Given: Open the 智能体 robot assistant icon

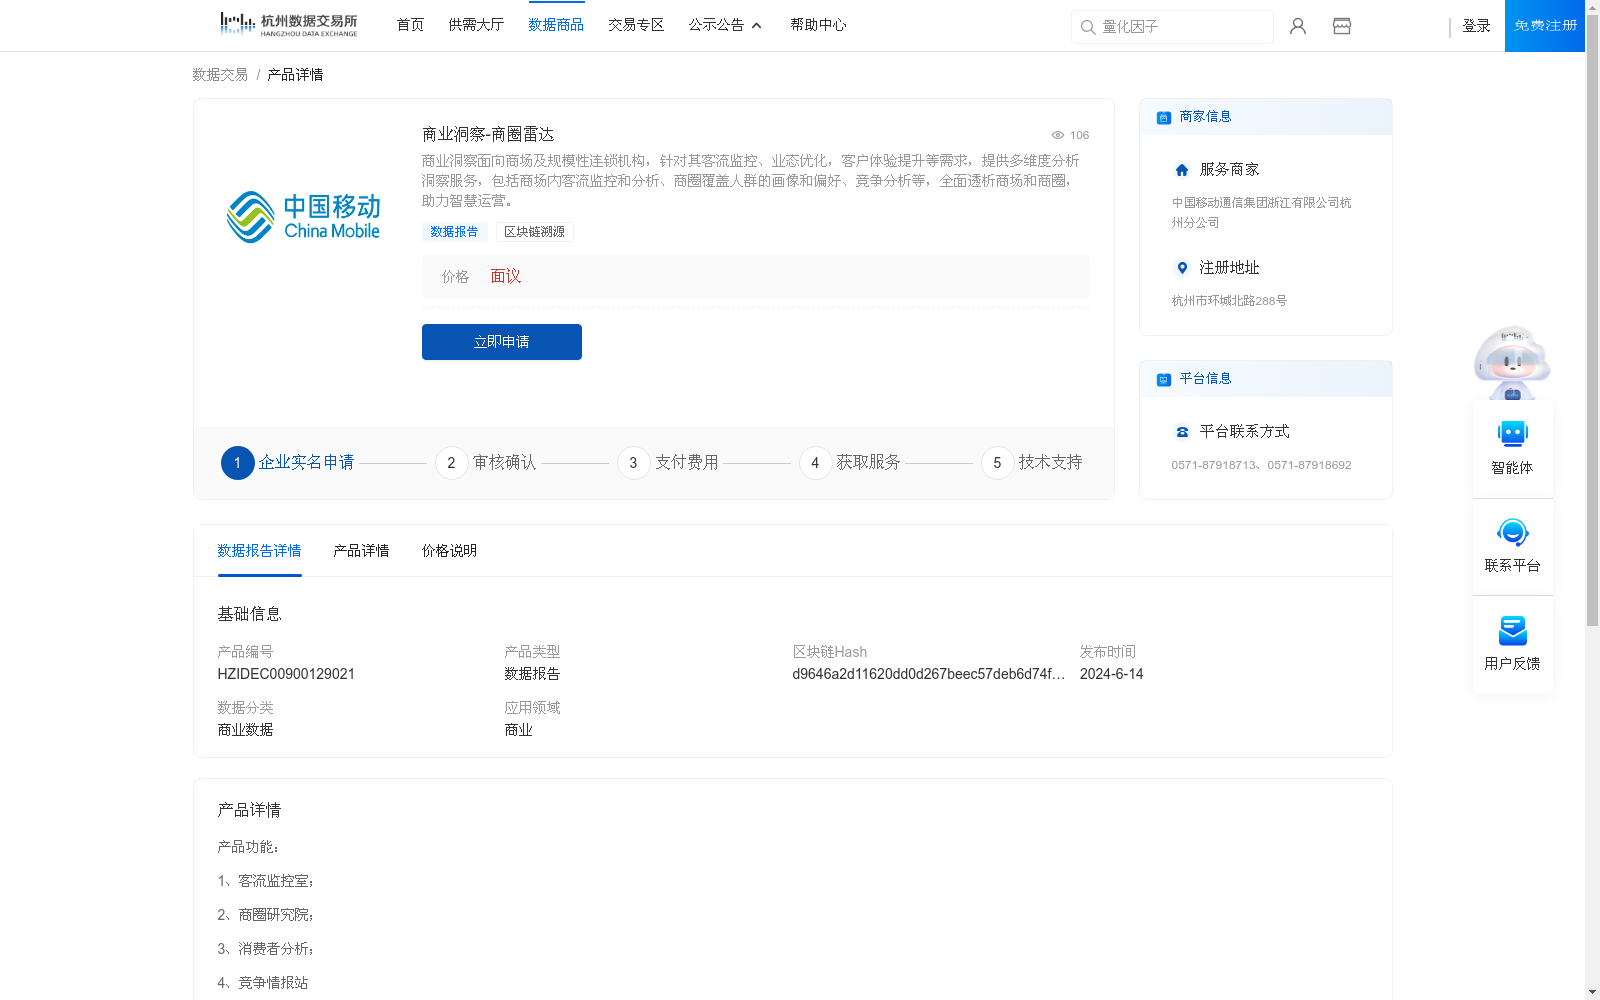Looking at the screenshot, I should 1512,434.
